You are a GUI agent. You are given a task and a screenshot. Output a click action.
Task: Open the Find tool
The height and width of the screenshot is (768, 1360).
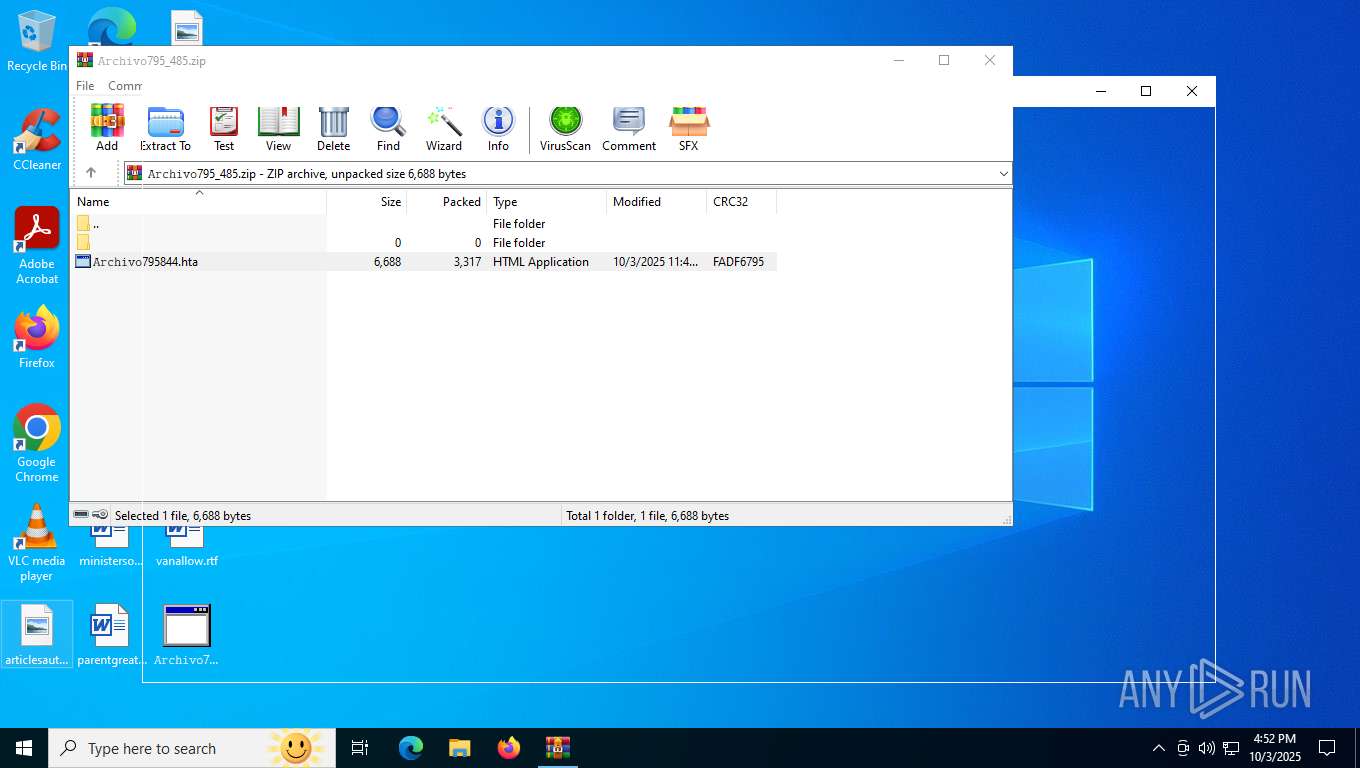click(x=388, y=128)
